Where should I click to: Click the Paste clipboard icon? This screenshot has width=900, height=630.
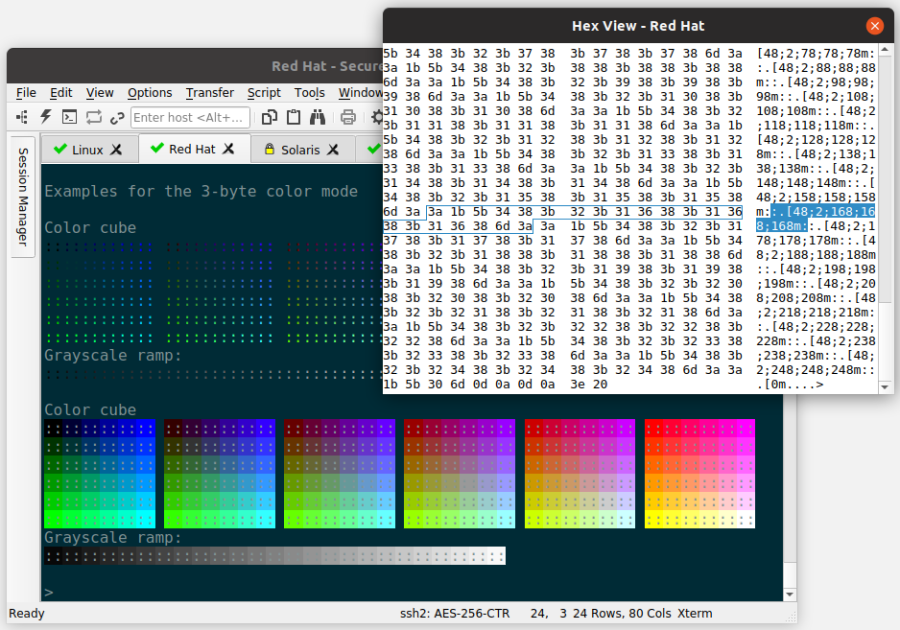coord(293,117)
